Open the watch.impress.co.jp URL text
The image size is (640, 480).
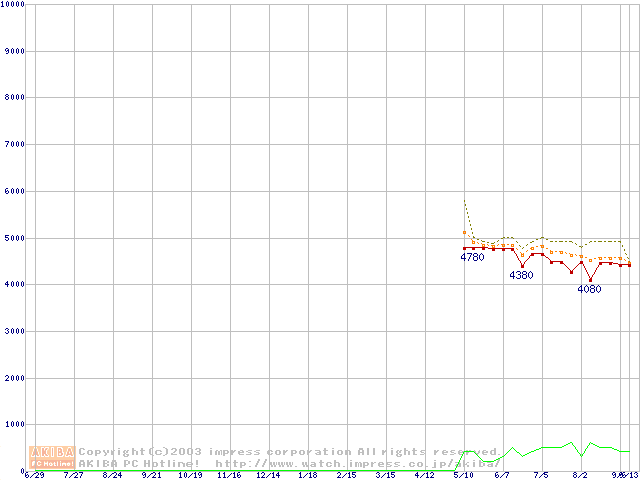pos(357,464)
